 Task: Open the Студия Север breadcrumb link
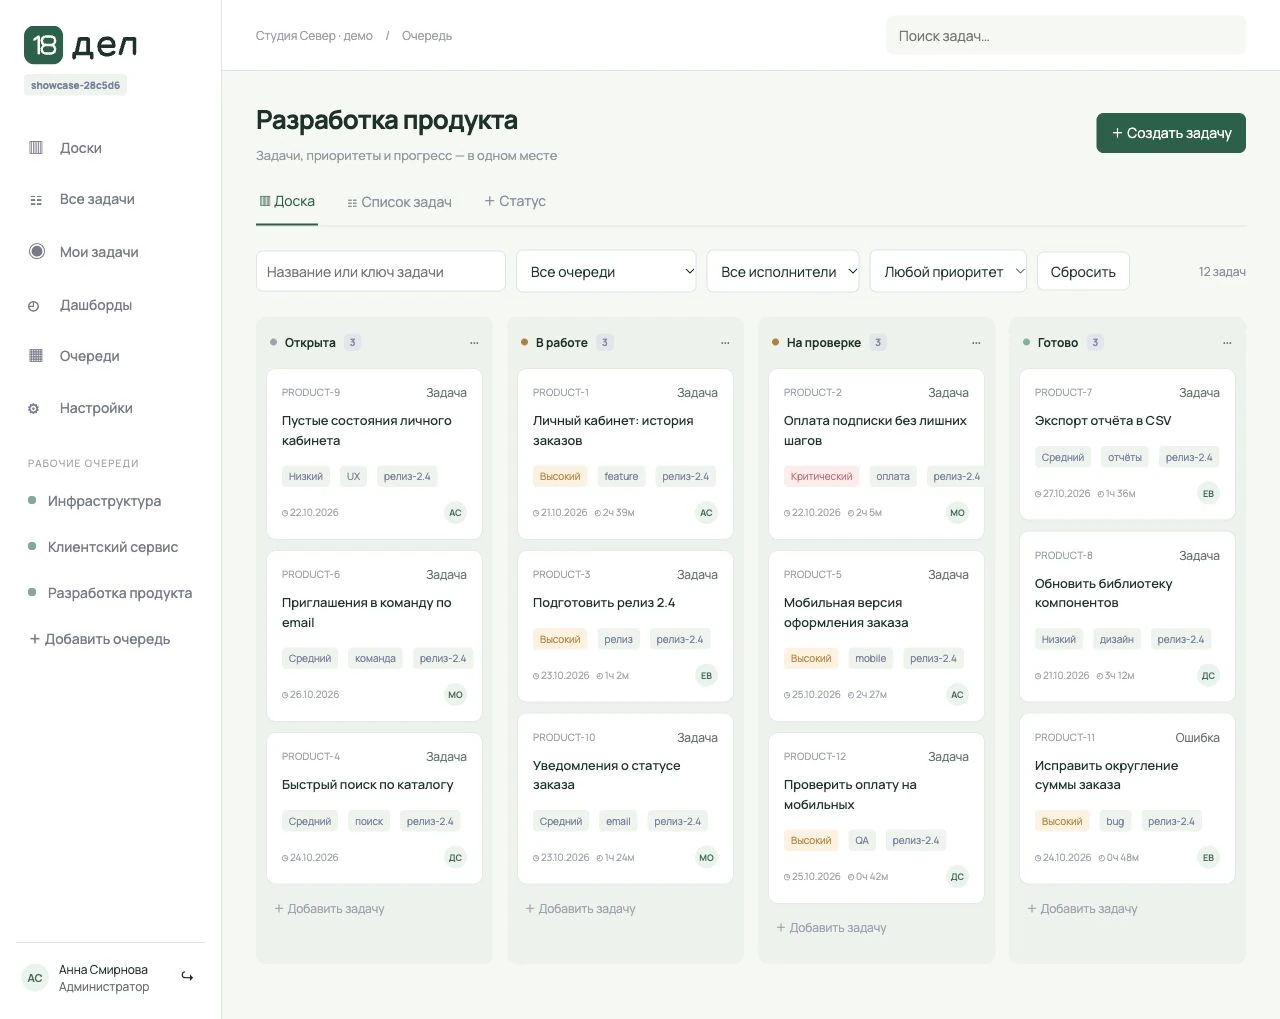point(314,36)
